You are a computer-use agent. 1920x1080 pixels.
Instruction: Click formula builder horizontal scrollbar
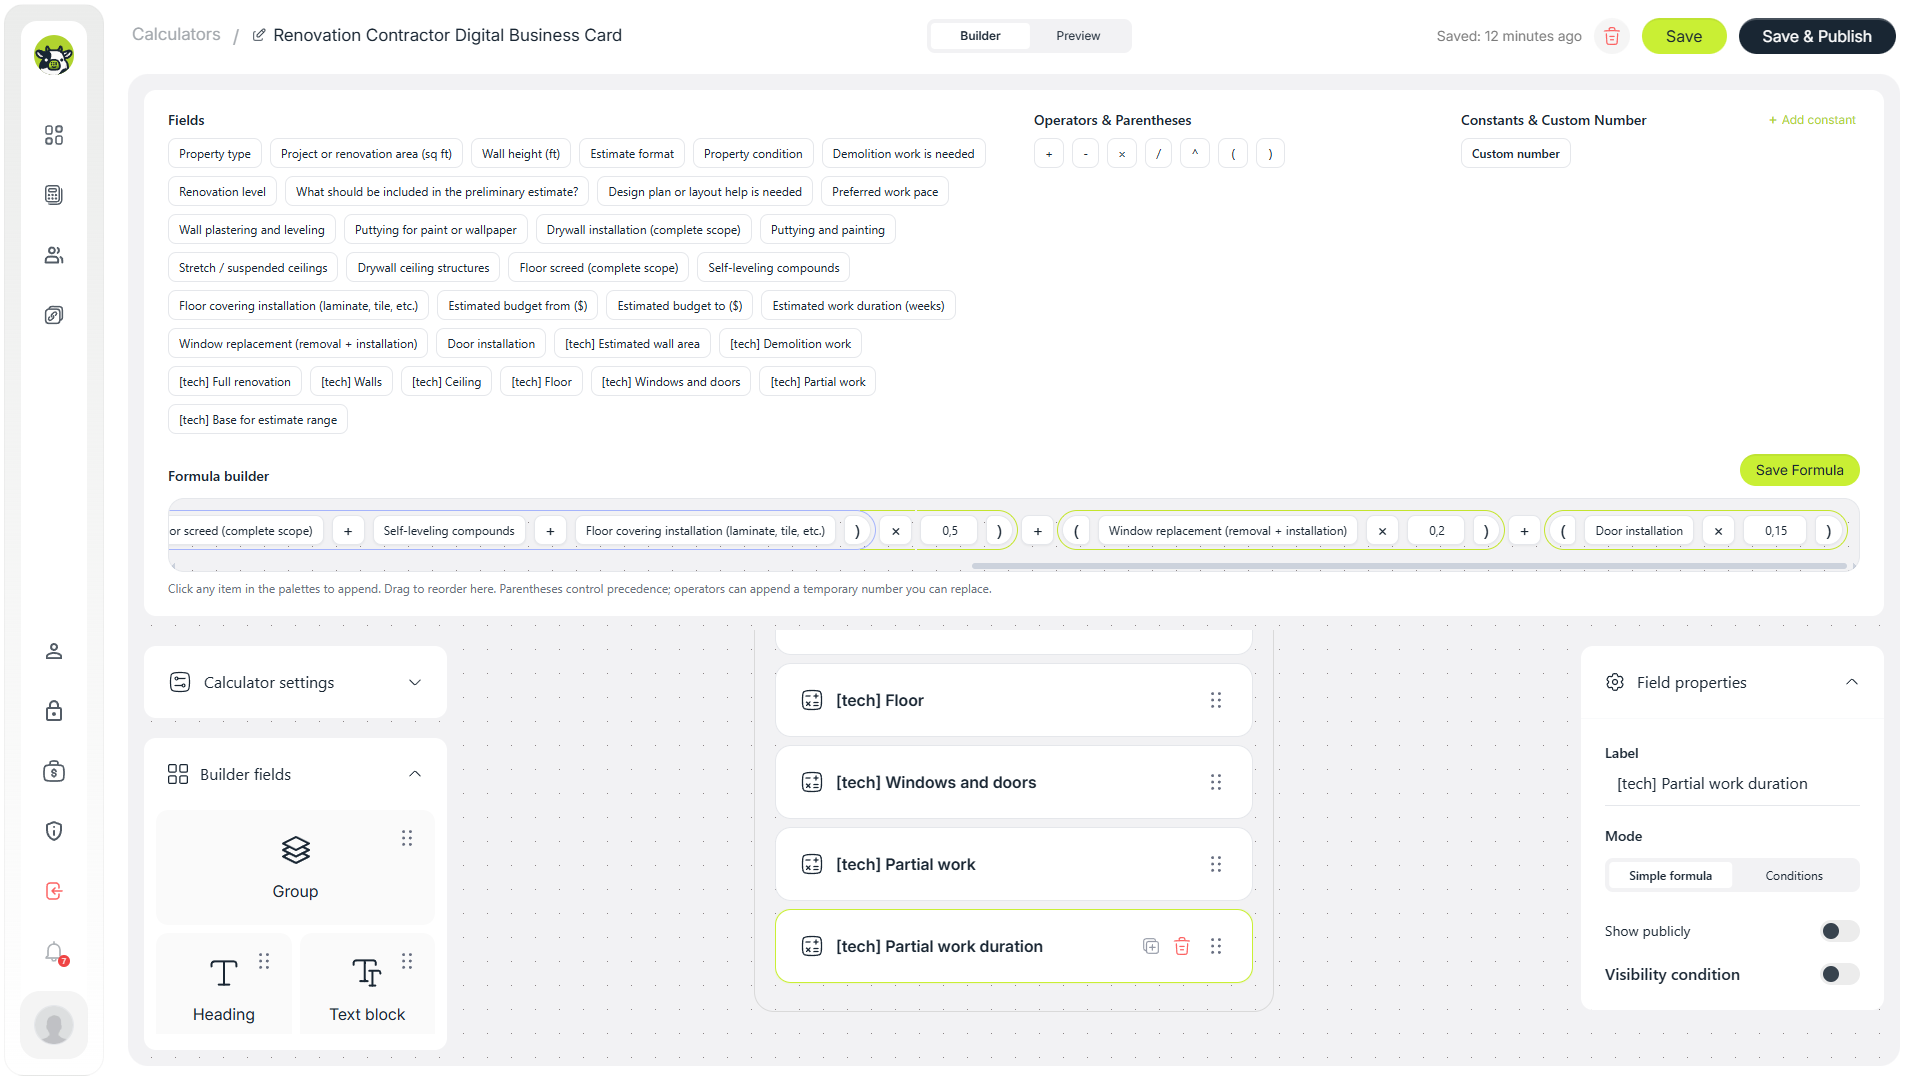pos(1409,566)
